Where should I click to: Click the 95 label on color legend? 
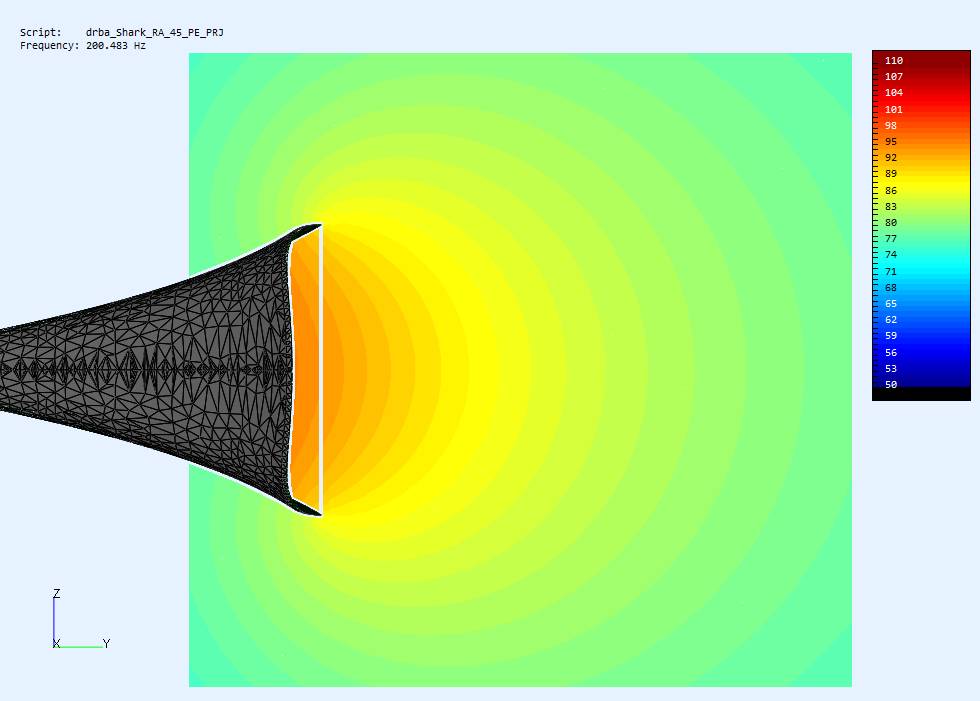[891, 142]
